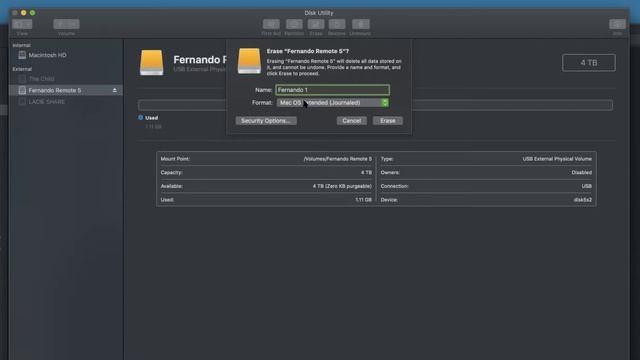
Task: Open Security Options in erase dialog
Action: click(266, 121)
